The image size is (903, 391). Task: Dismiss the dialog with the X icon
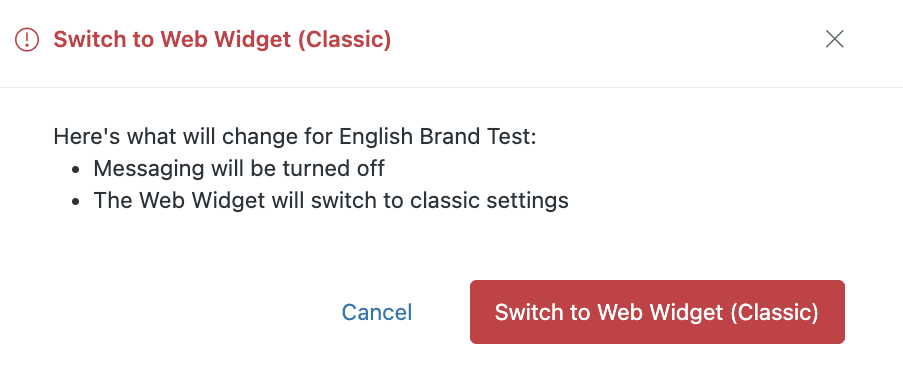[x=834, y=39]
